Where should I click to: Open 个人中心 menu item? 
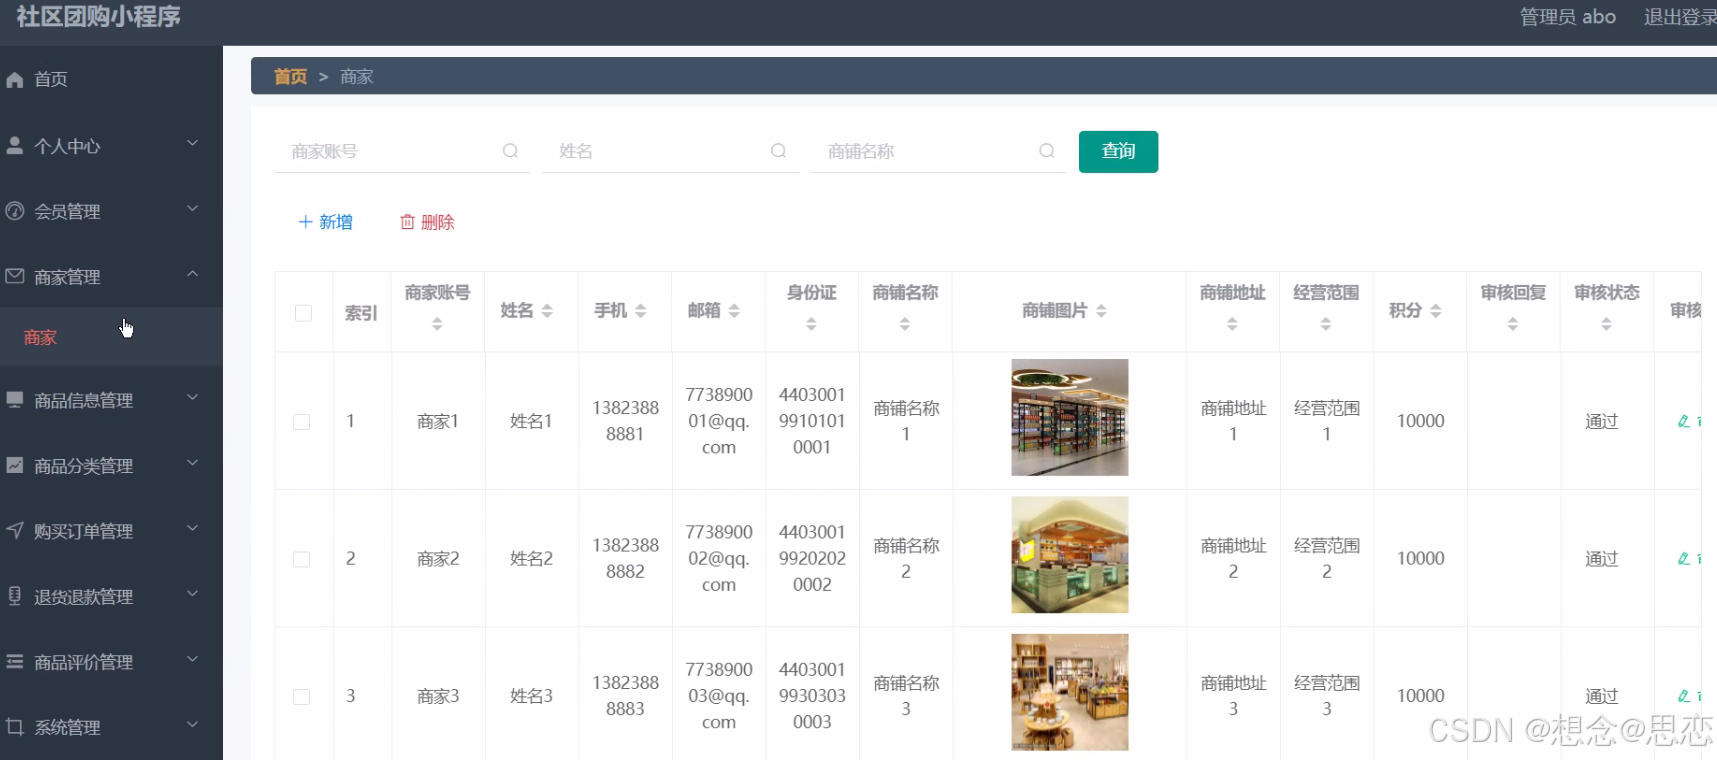tap(111, 146)
